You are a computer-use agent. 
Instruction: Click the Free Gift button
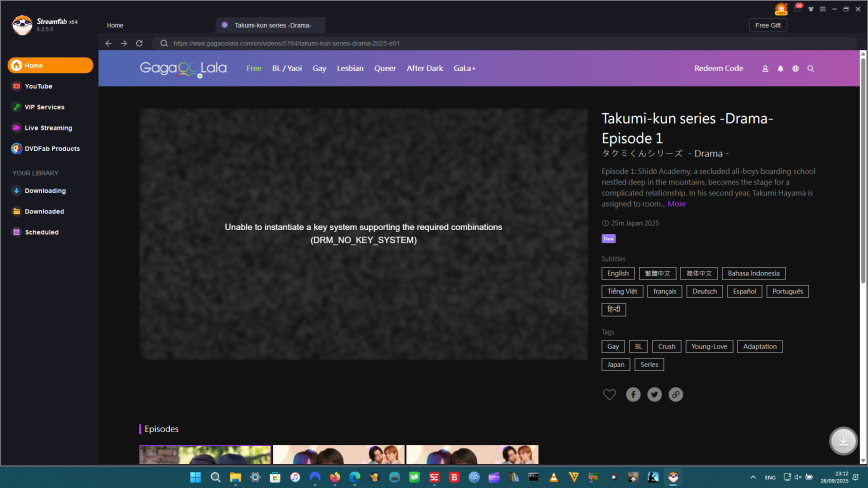769,25
